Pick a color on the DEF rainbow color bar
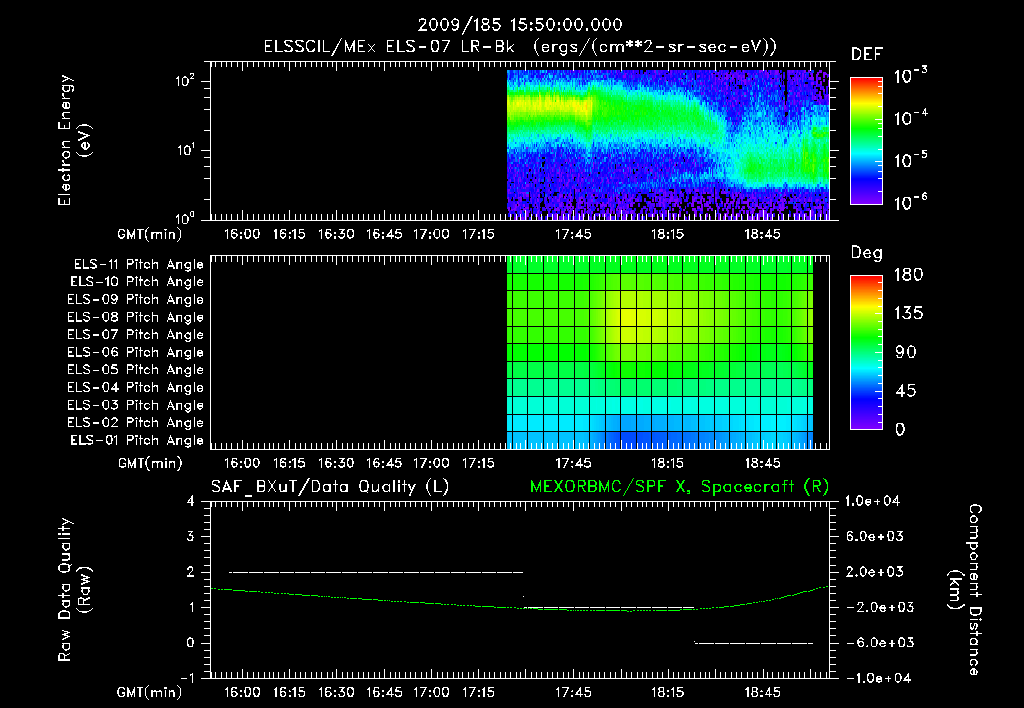This screenshot has width=1024, height=708. coord(866,140)
